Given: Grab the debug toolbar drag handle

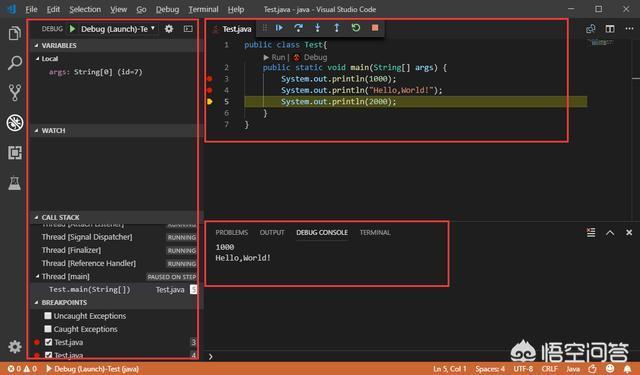Looking at the screenshot, I should [264, 28].
